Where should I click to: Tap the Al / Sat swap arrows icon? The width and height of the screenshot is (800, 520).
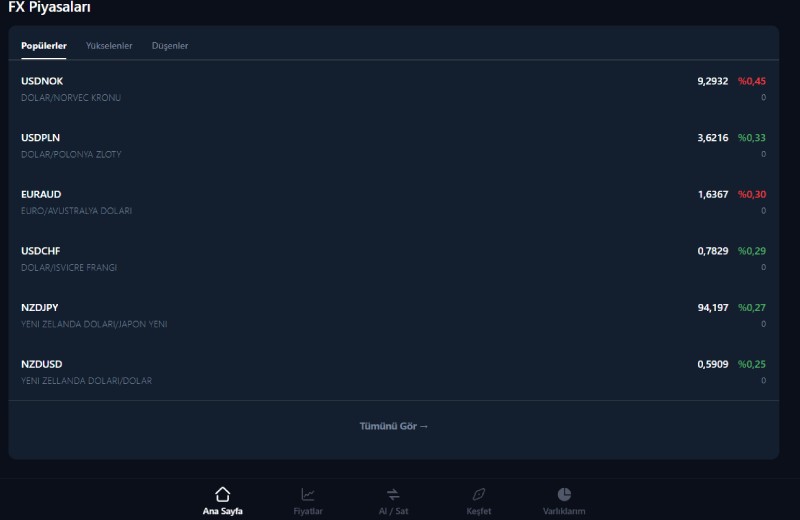393,494
